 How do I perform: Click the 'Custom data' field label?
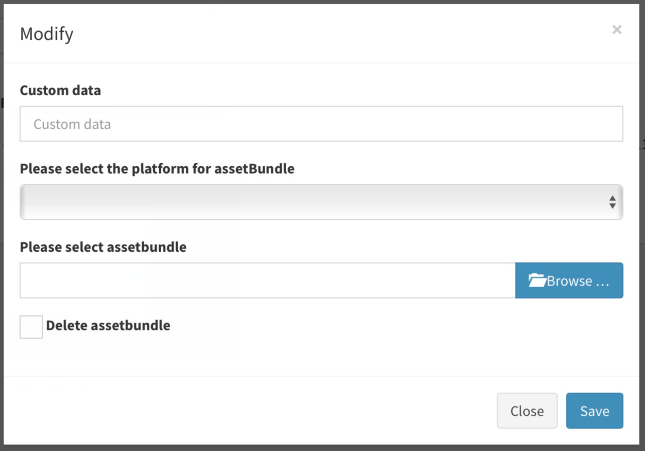click(60, 91)
